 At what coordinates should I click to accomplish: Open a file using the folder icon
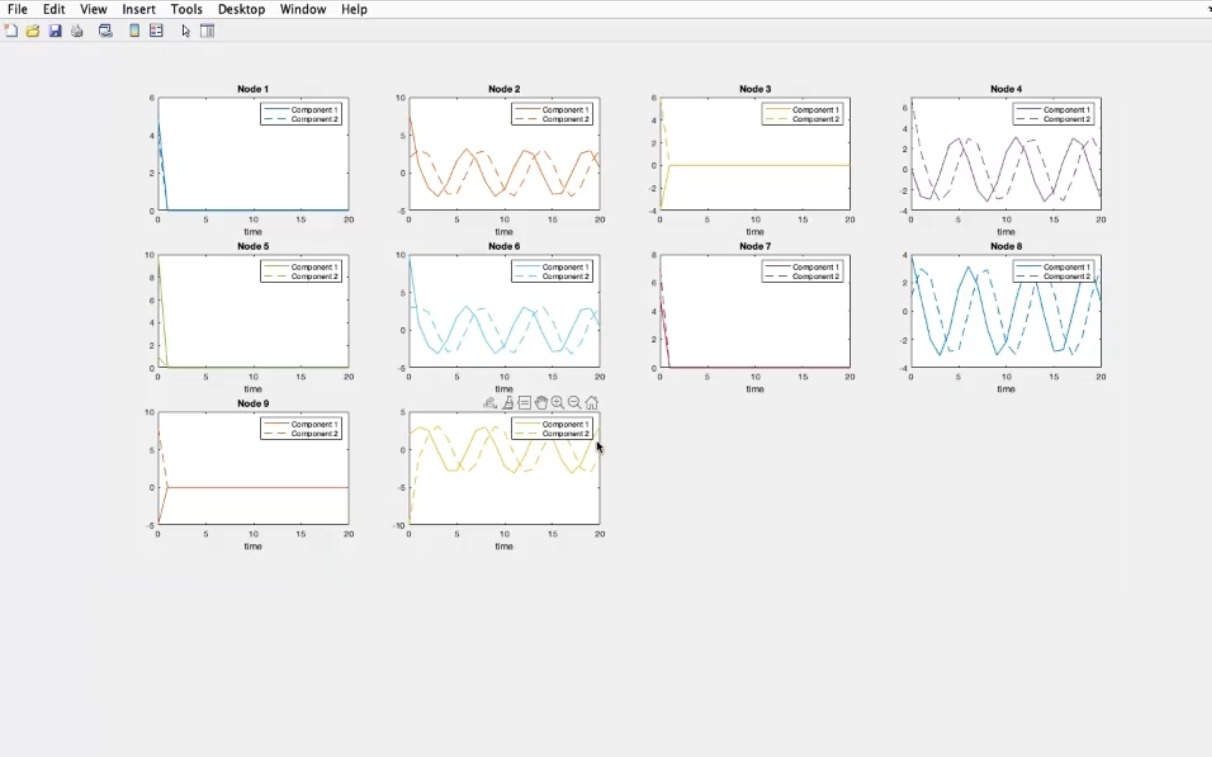pos(33,31)
